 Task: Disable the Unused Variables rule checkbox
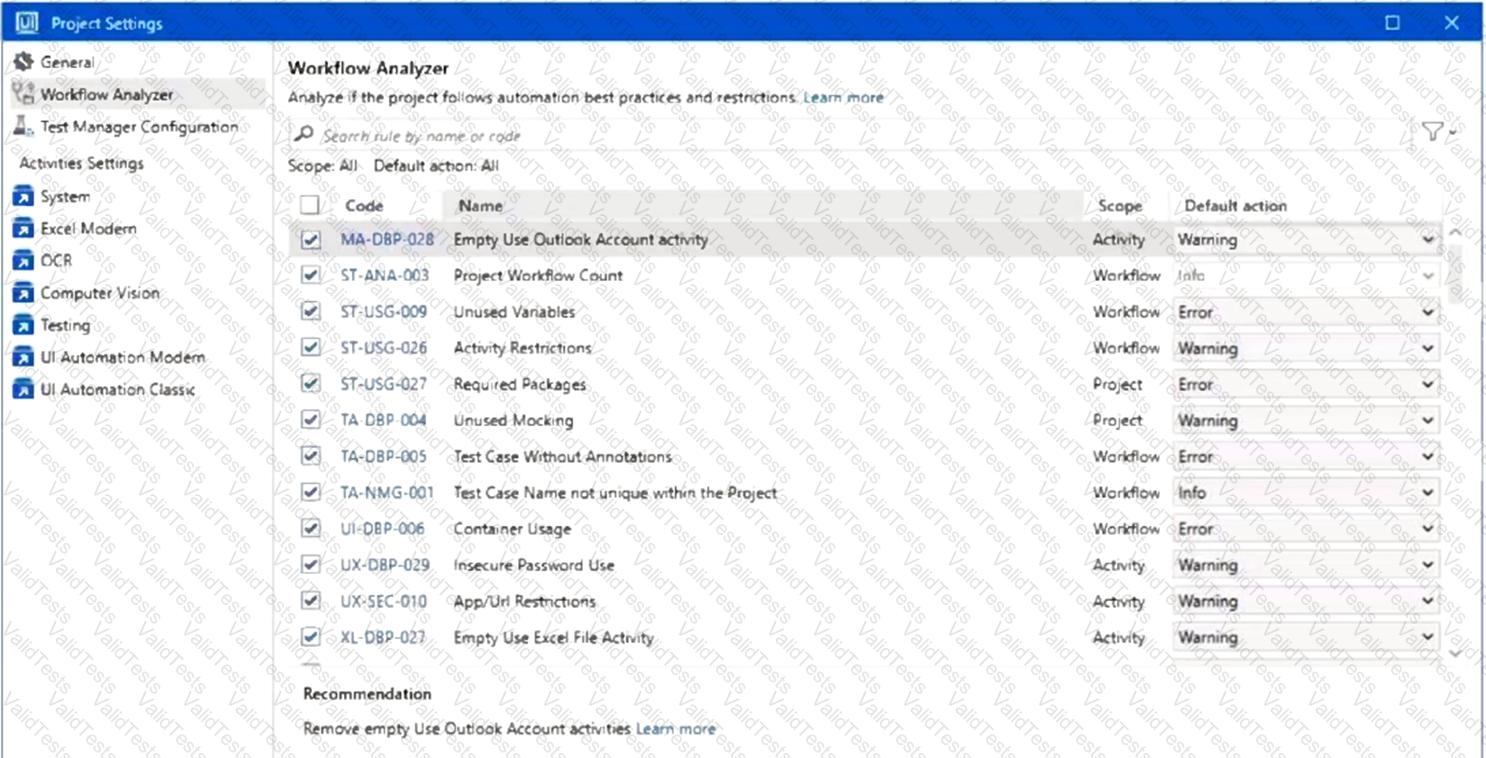[311, 312]
